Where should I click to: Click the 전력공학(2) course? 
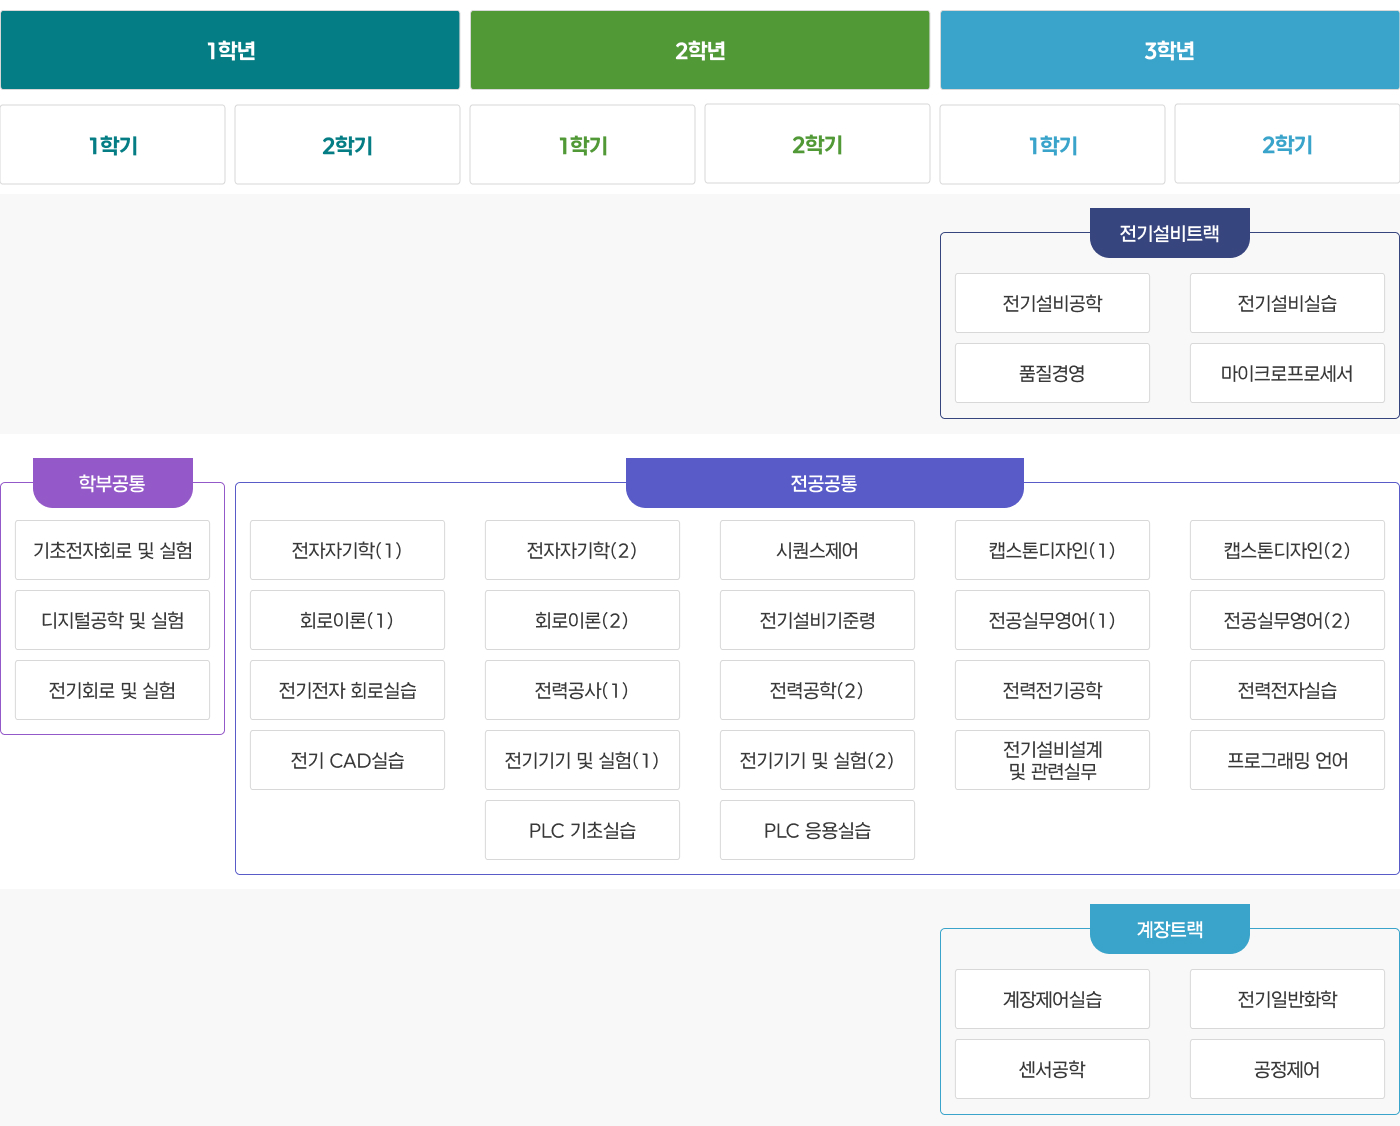click(817, 690)
